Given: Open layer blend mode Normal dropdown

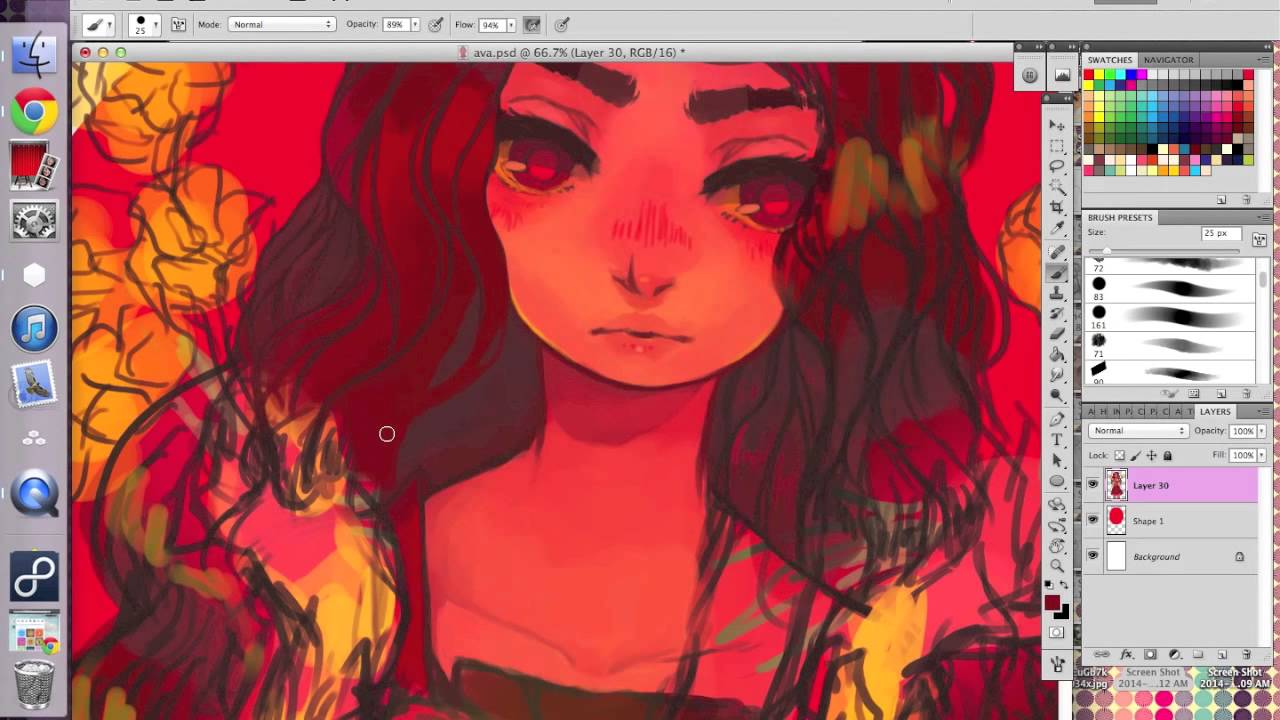Looking at the screenshot, I should click(x=1138, y=431).
